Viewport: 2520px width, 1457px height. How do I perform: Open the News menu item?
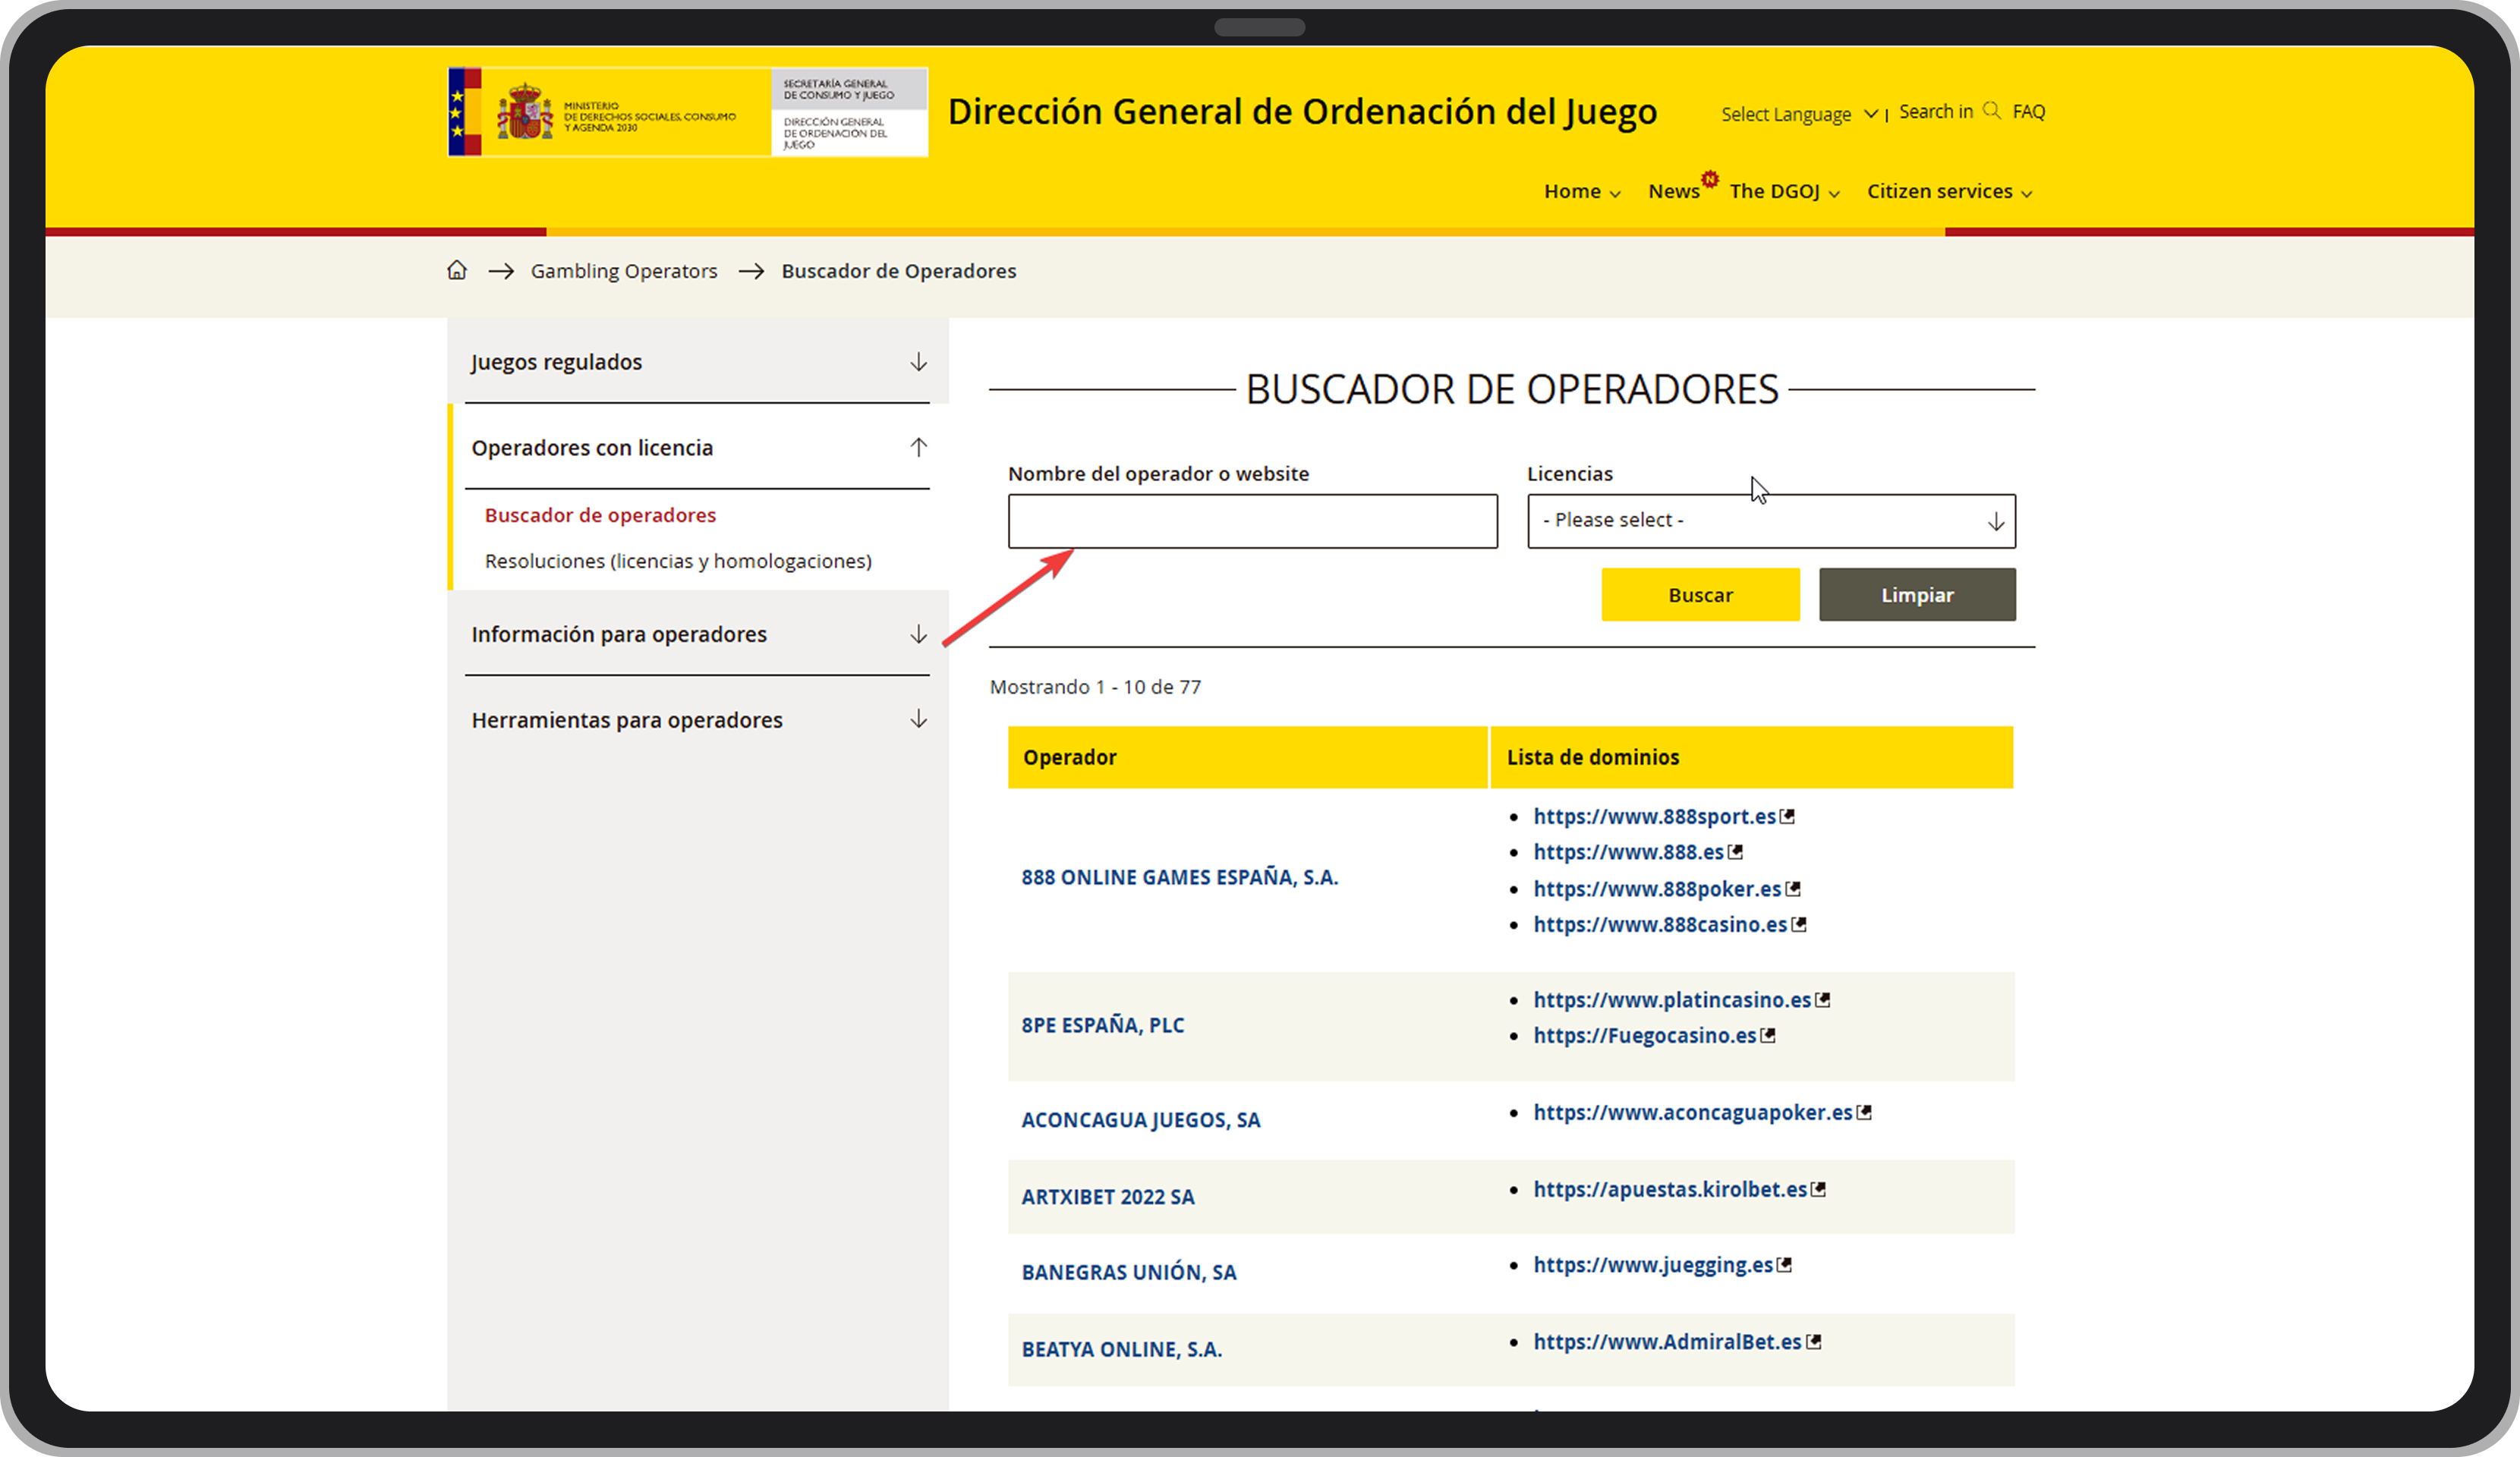coord(1674,191)
